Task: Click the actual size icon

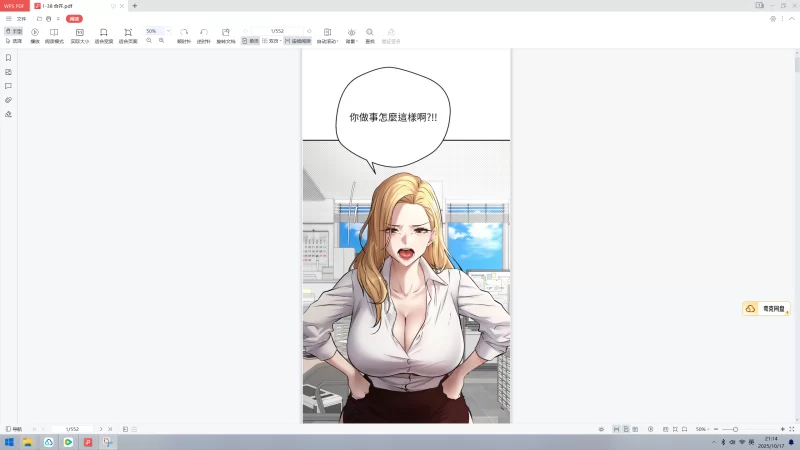Action: (x=79, y=35)
